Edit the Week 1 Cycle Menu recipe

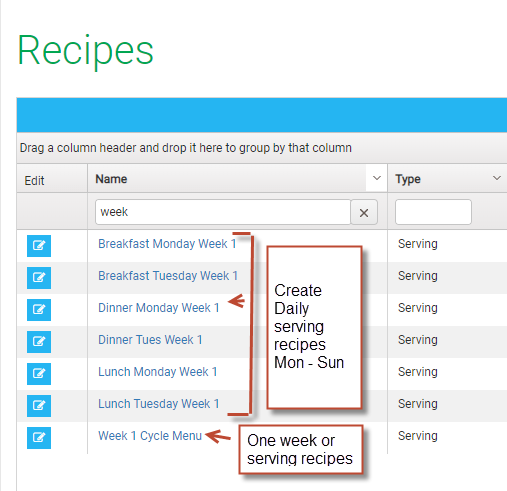39,438
